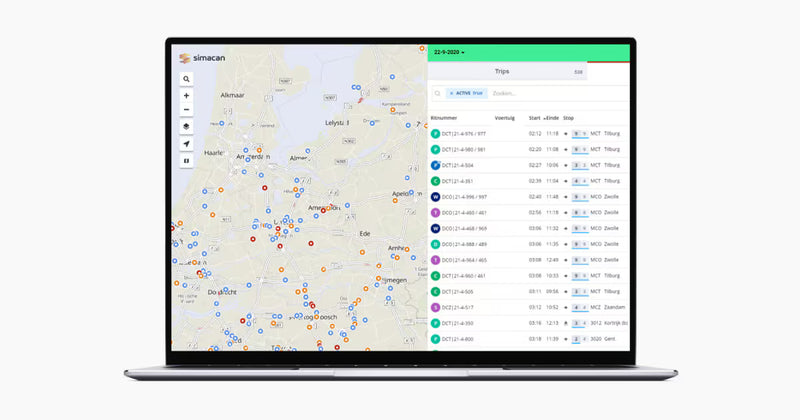Viewport: 800px width, 420px height.
Task: Click the search icon in the filter bar
Action: point(437,93)
